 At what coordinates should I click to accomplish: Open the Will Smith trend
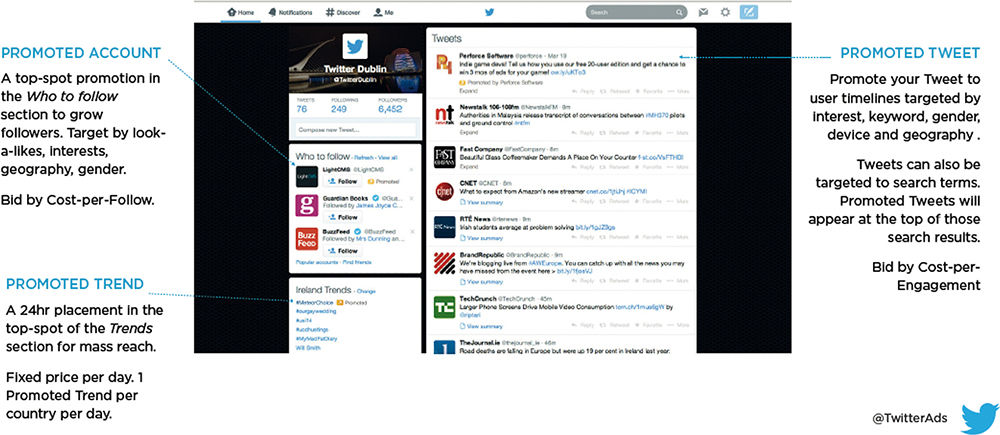pyautogui.click(x=307, y=349)
